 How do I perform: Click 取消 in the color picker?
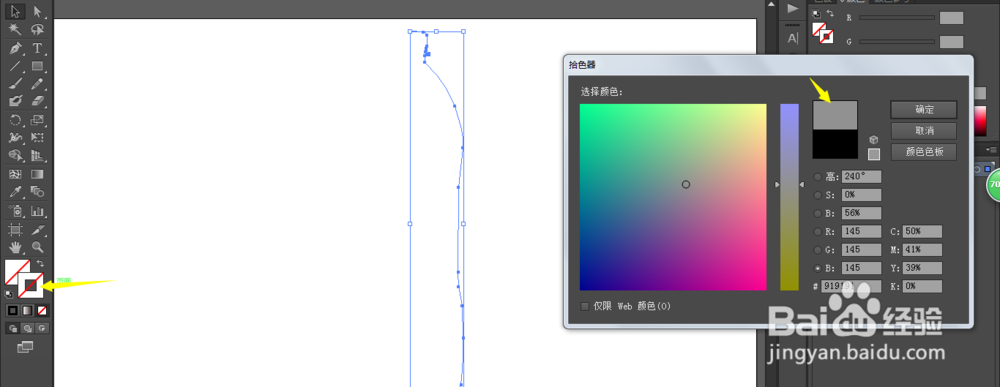click(923, 131)
